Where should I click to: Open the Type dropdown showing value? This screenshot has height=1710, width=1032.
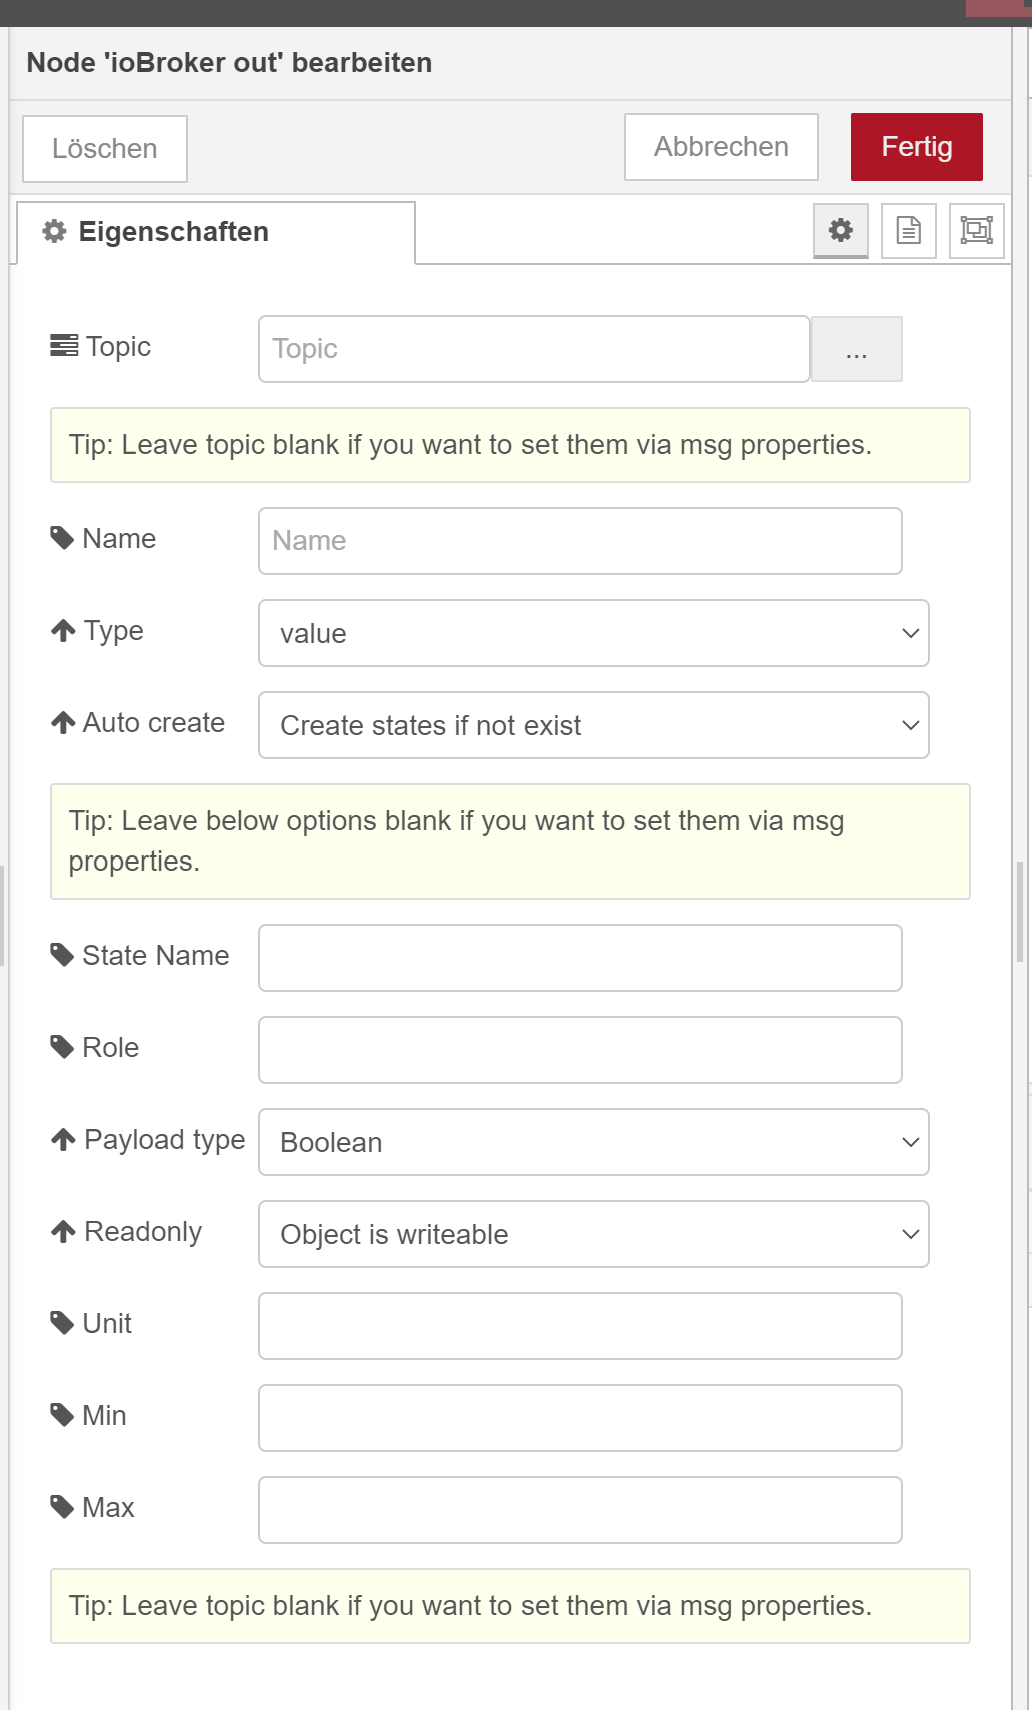click(x=594, y=633)
